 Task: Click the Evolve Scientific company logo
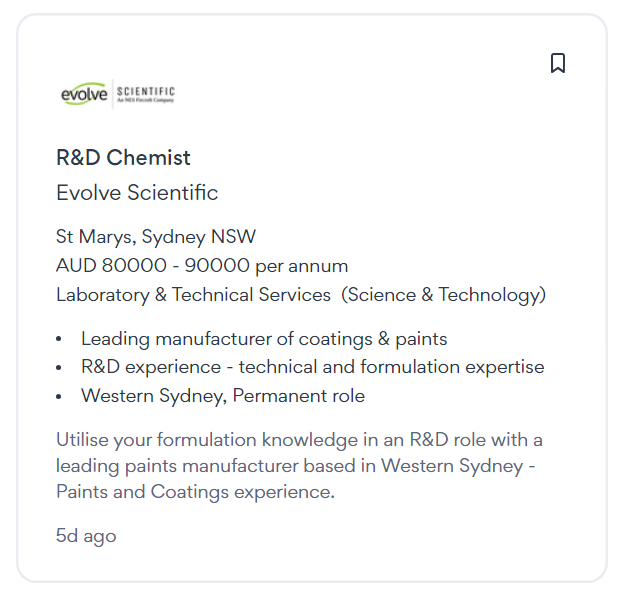point(117,94)
